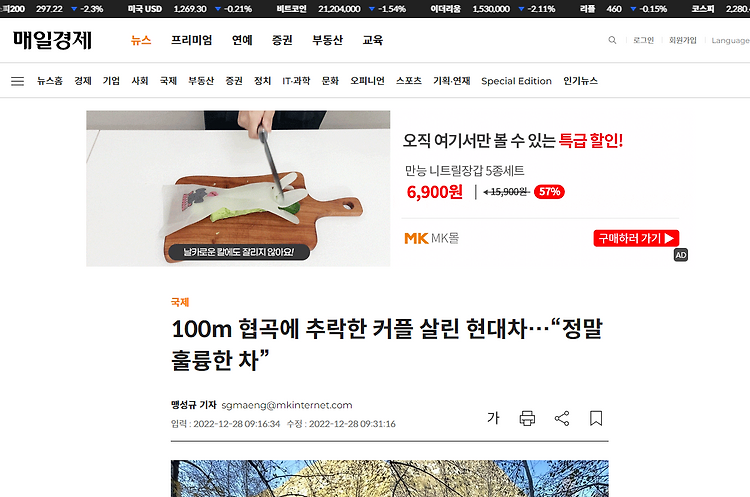The width and height of the screenshot is (750, 497).
Task: Go to 매일경제 home logo
Action: click(x=52, y=40)
